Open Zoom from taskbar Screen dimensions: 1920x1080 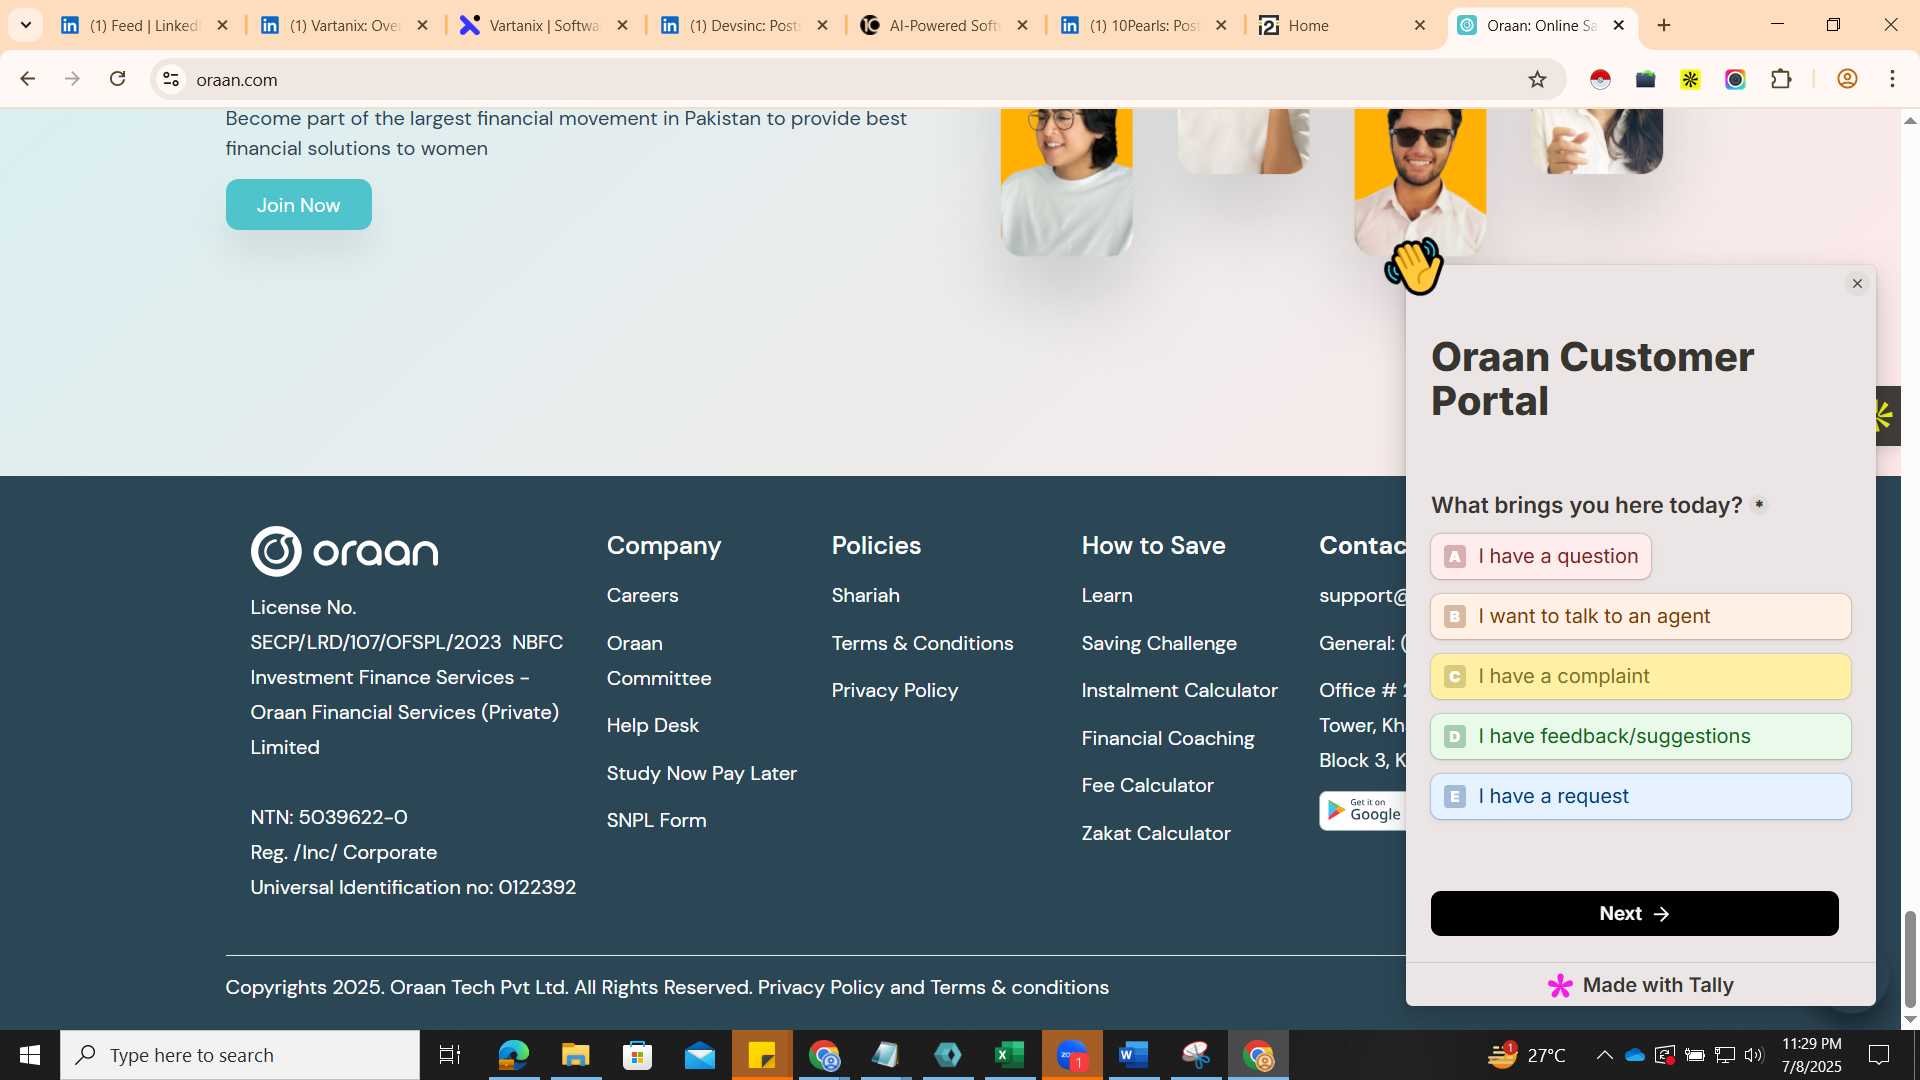1072,1055
